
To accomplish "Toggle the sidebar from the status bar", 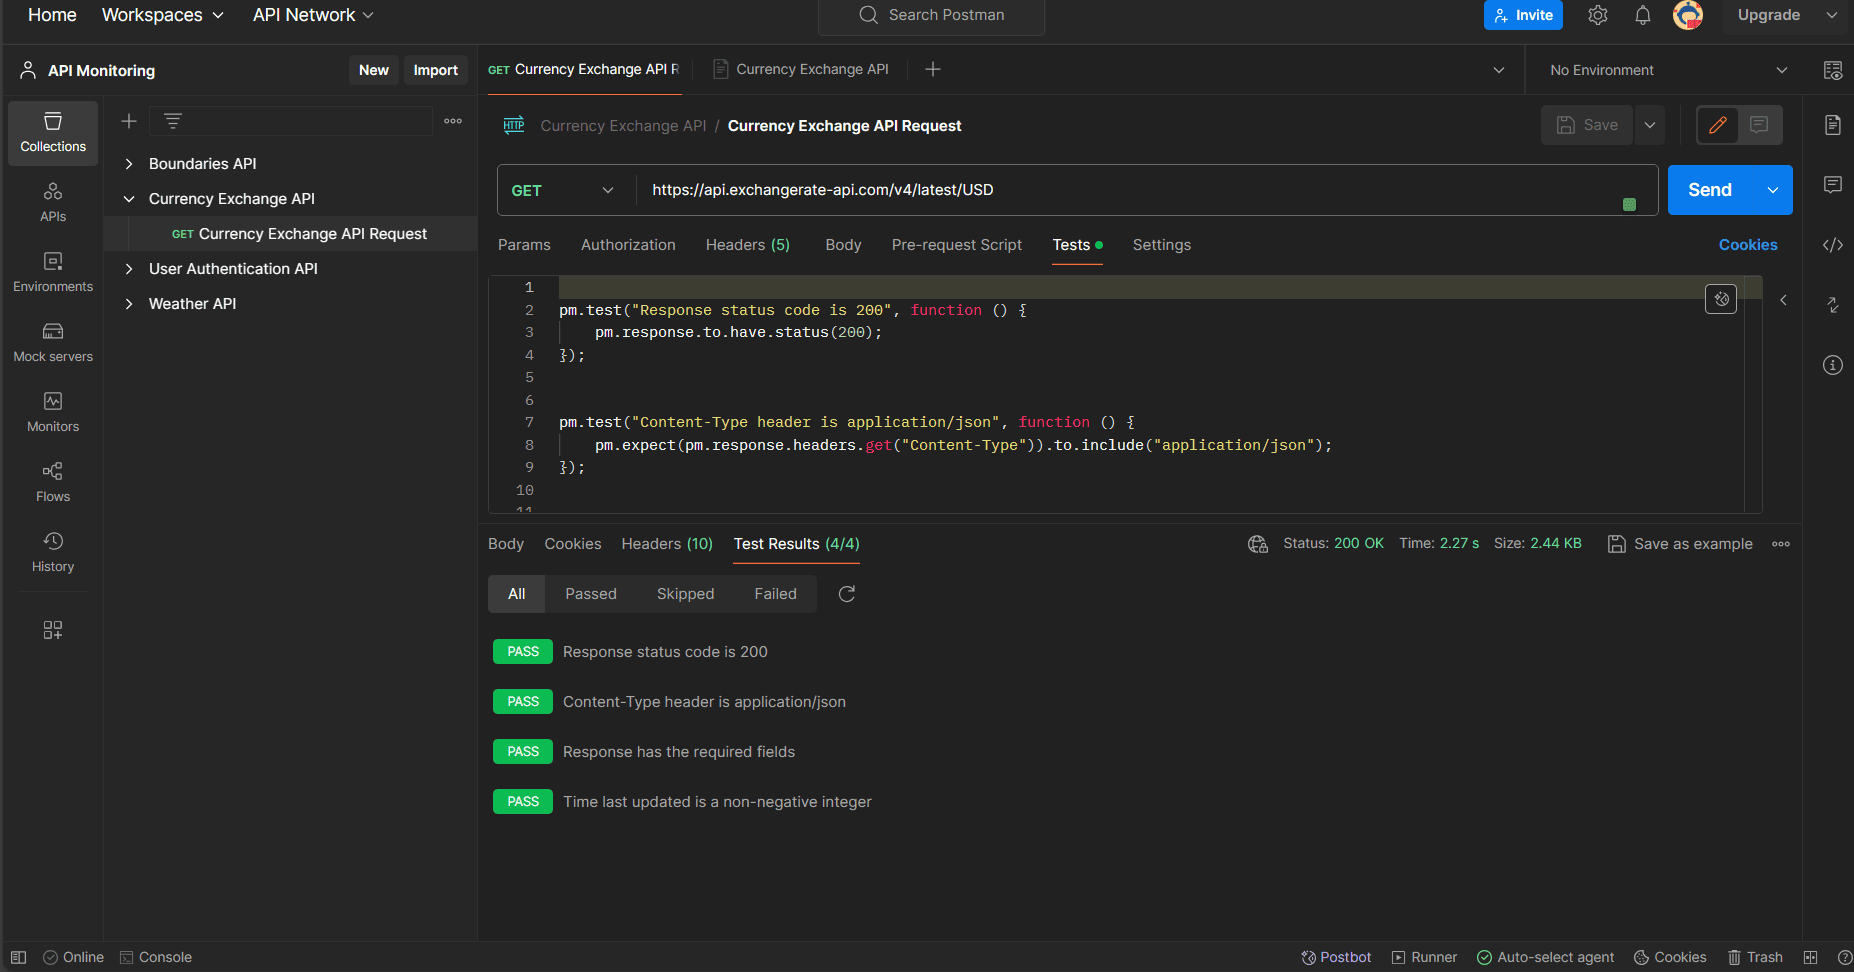I will tap(18, 957).
